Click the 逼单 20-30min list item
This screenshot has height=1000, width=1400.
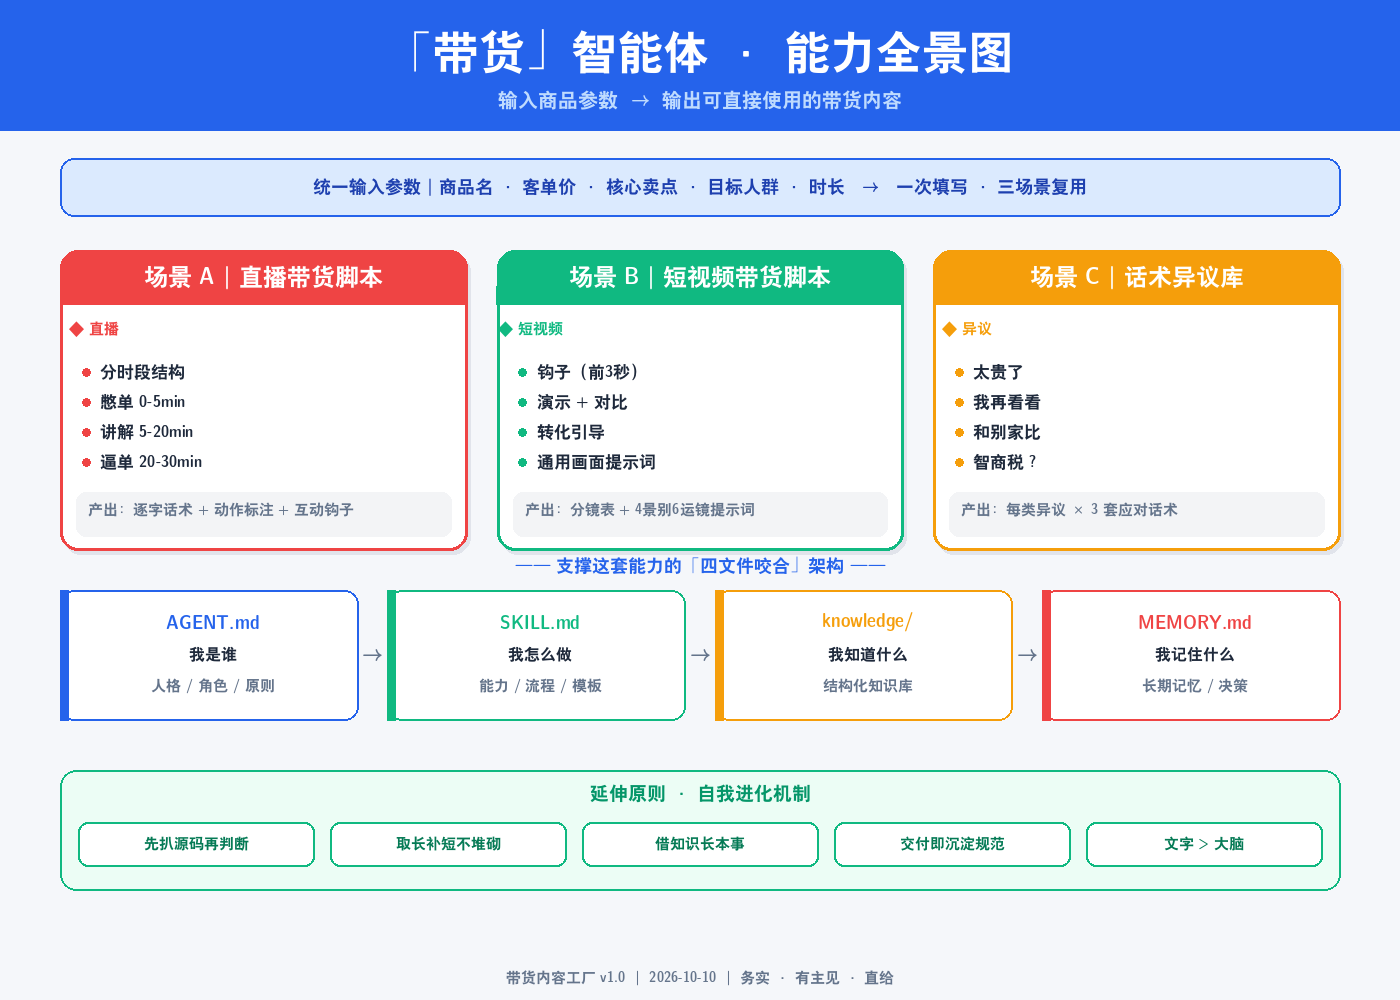[142, 462]
